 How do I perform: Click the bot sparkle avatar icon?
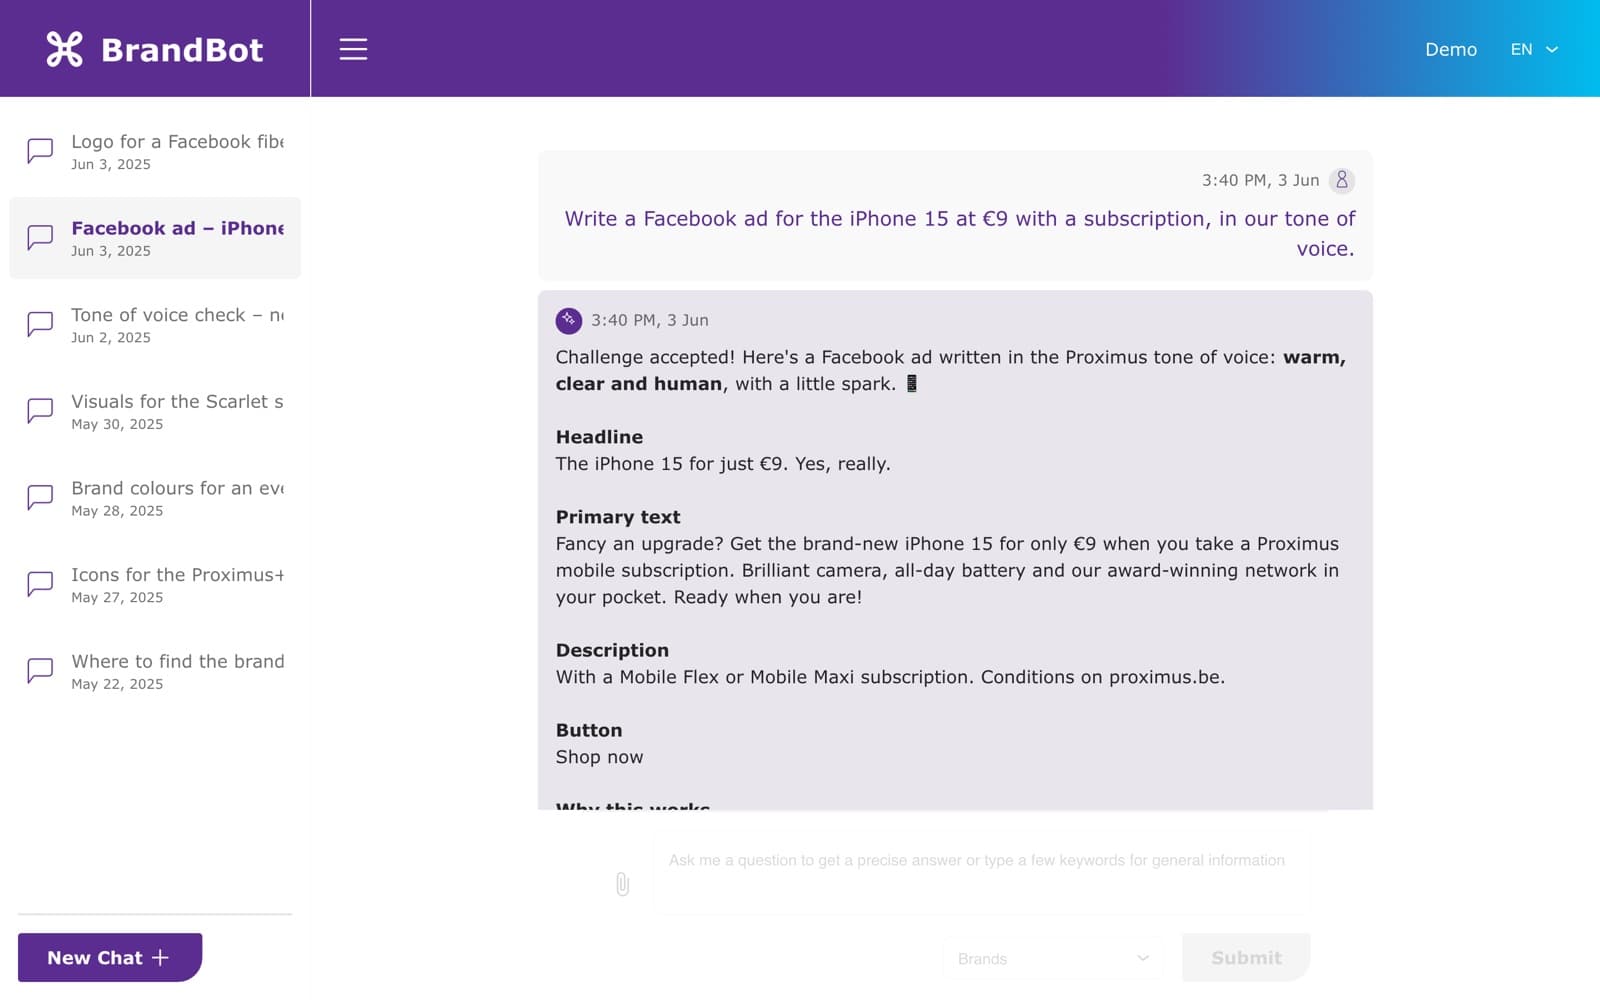coord(569,320)
